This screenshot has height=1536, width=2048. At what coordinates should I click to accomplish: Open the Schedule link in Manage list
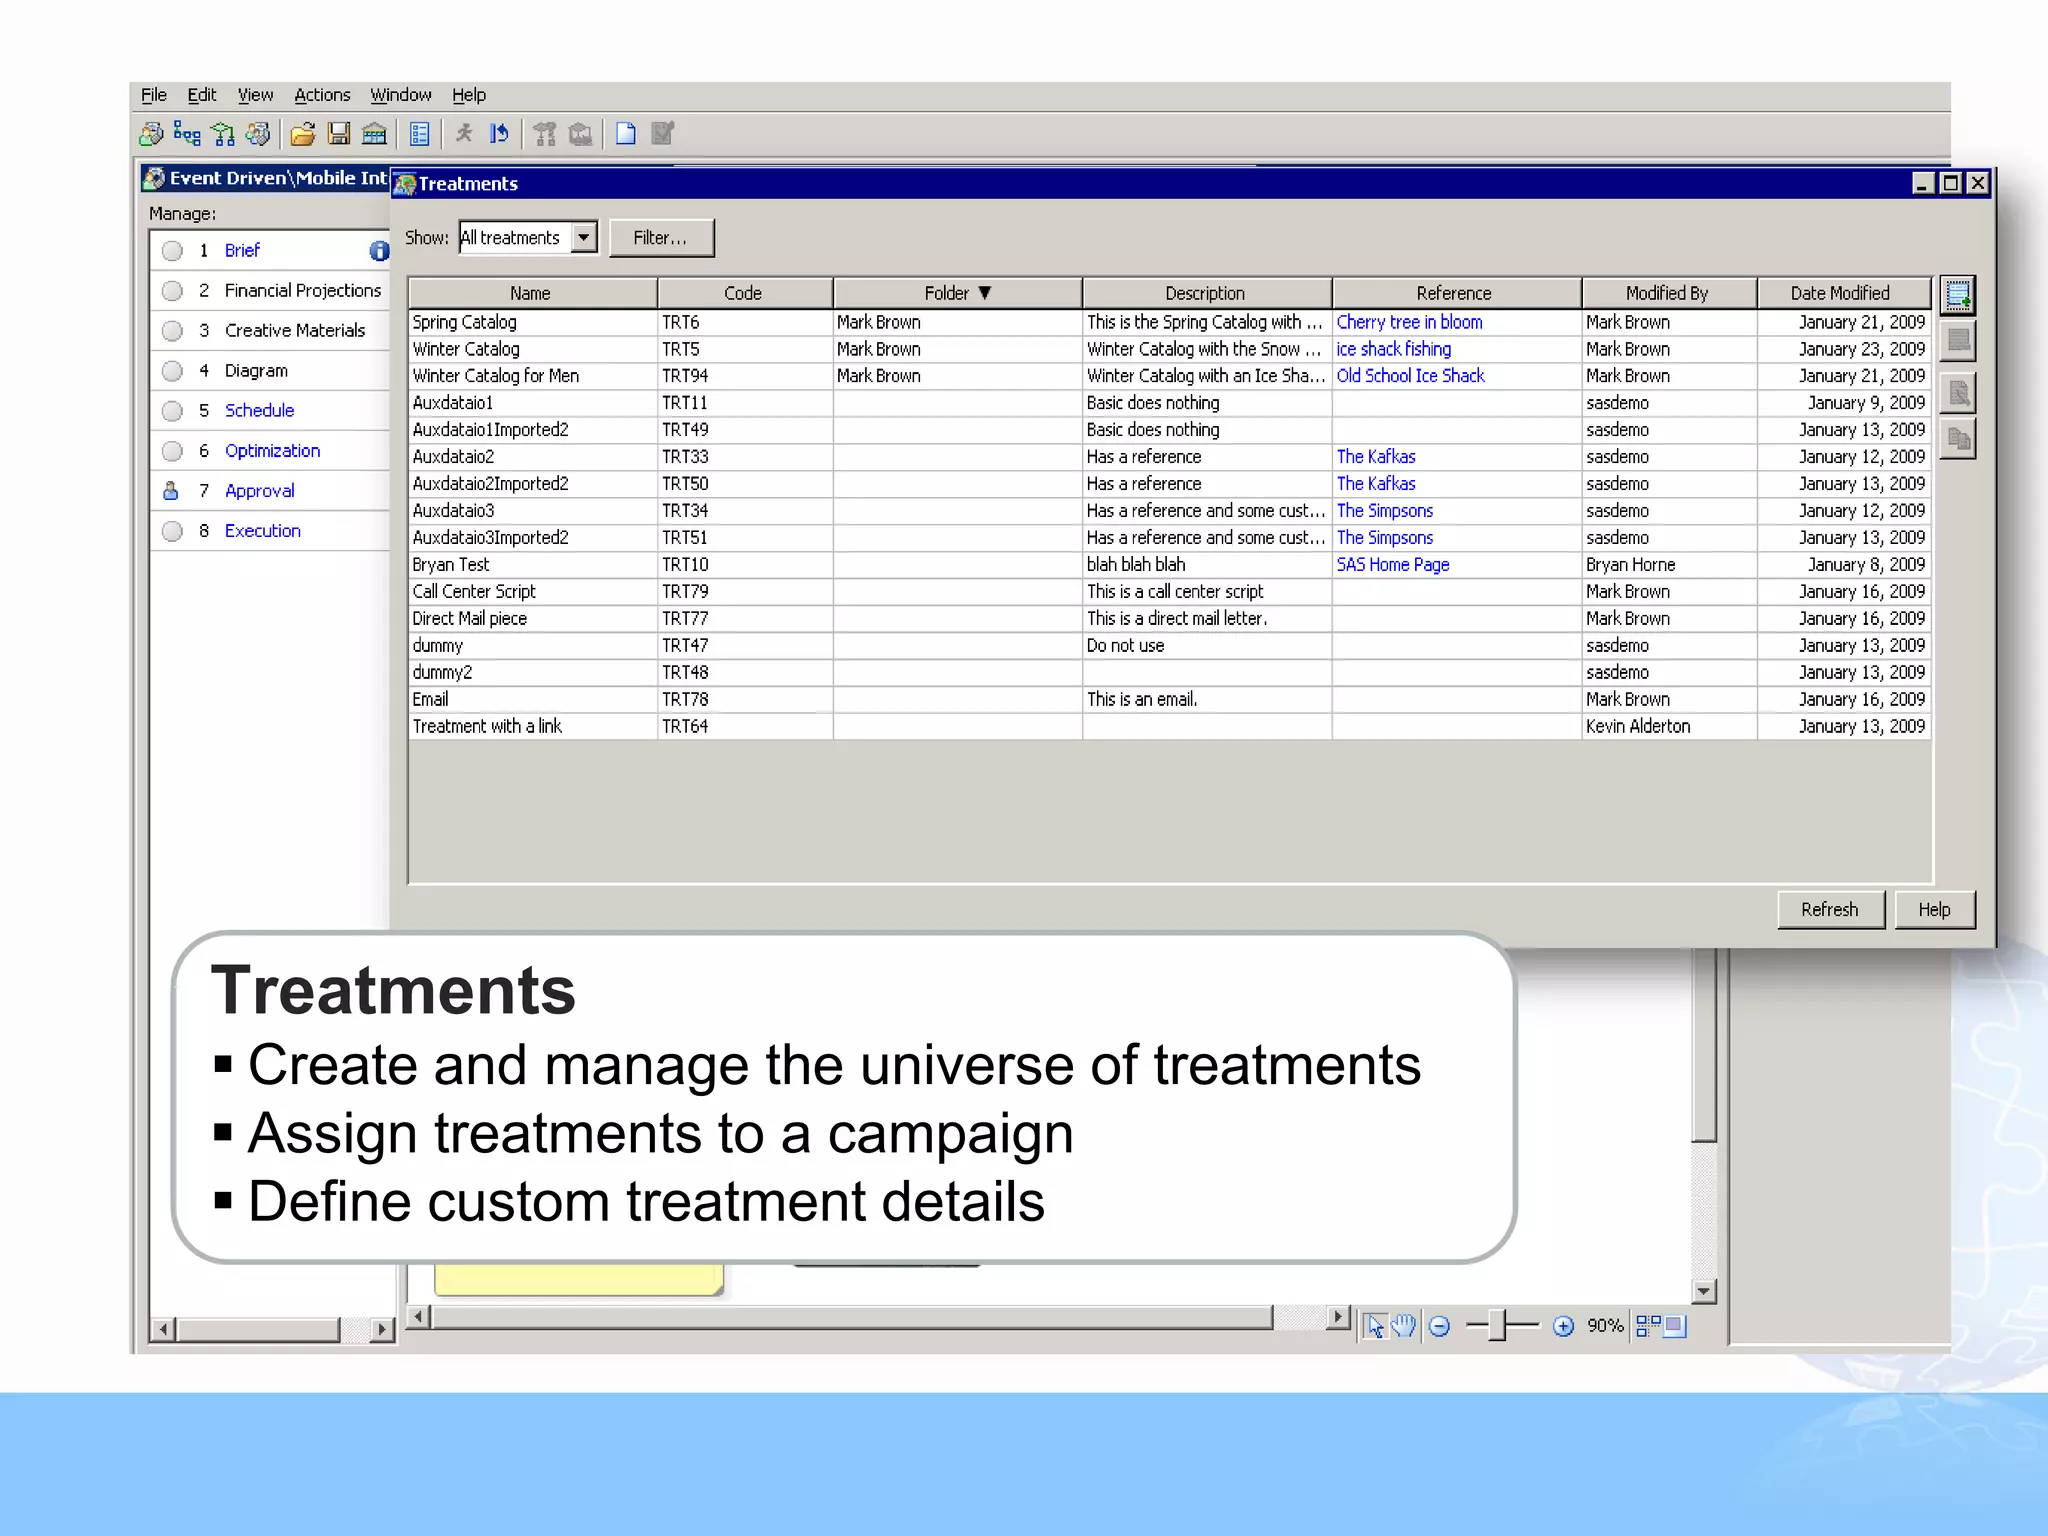(x=259, y=411)
